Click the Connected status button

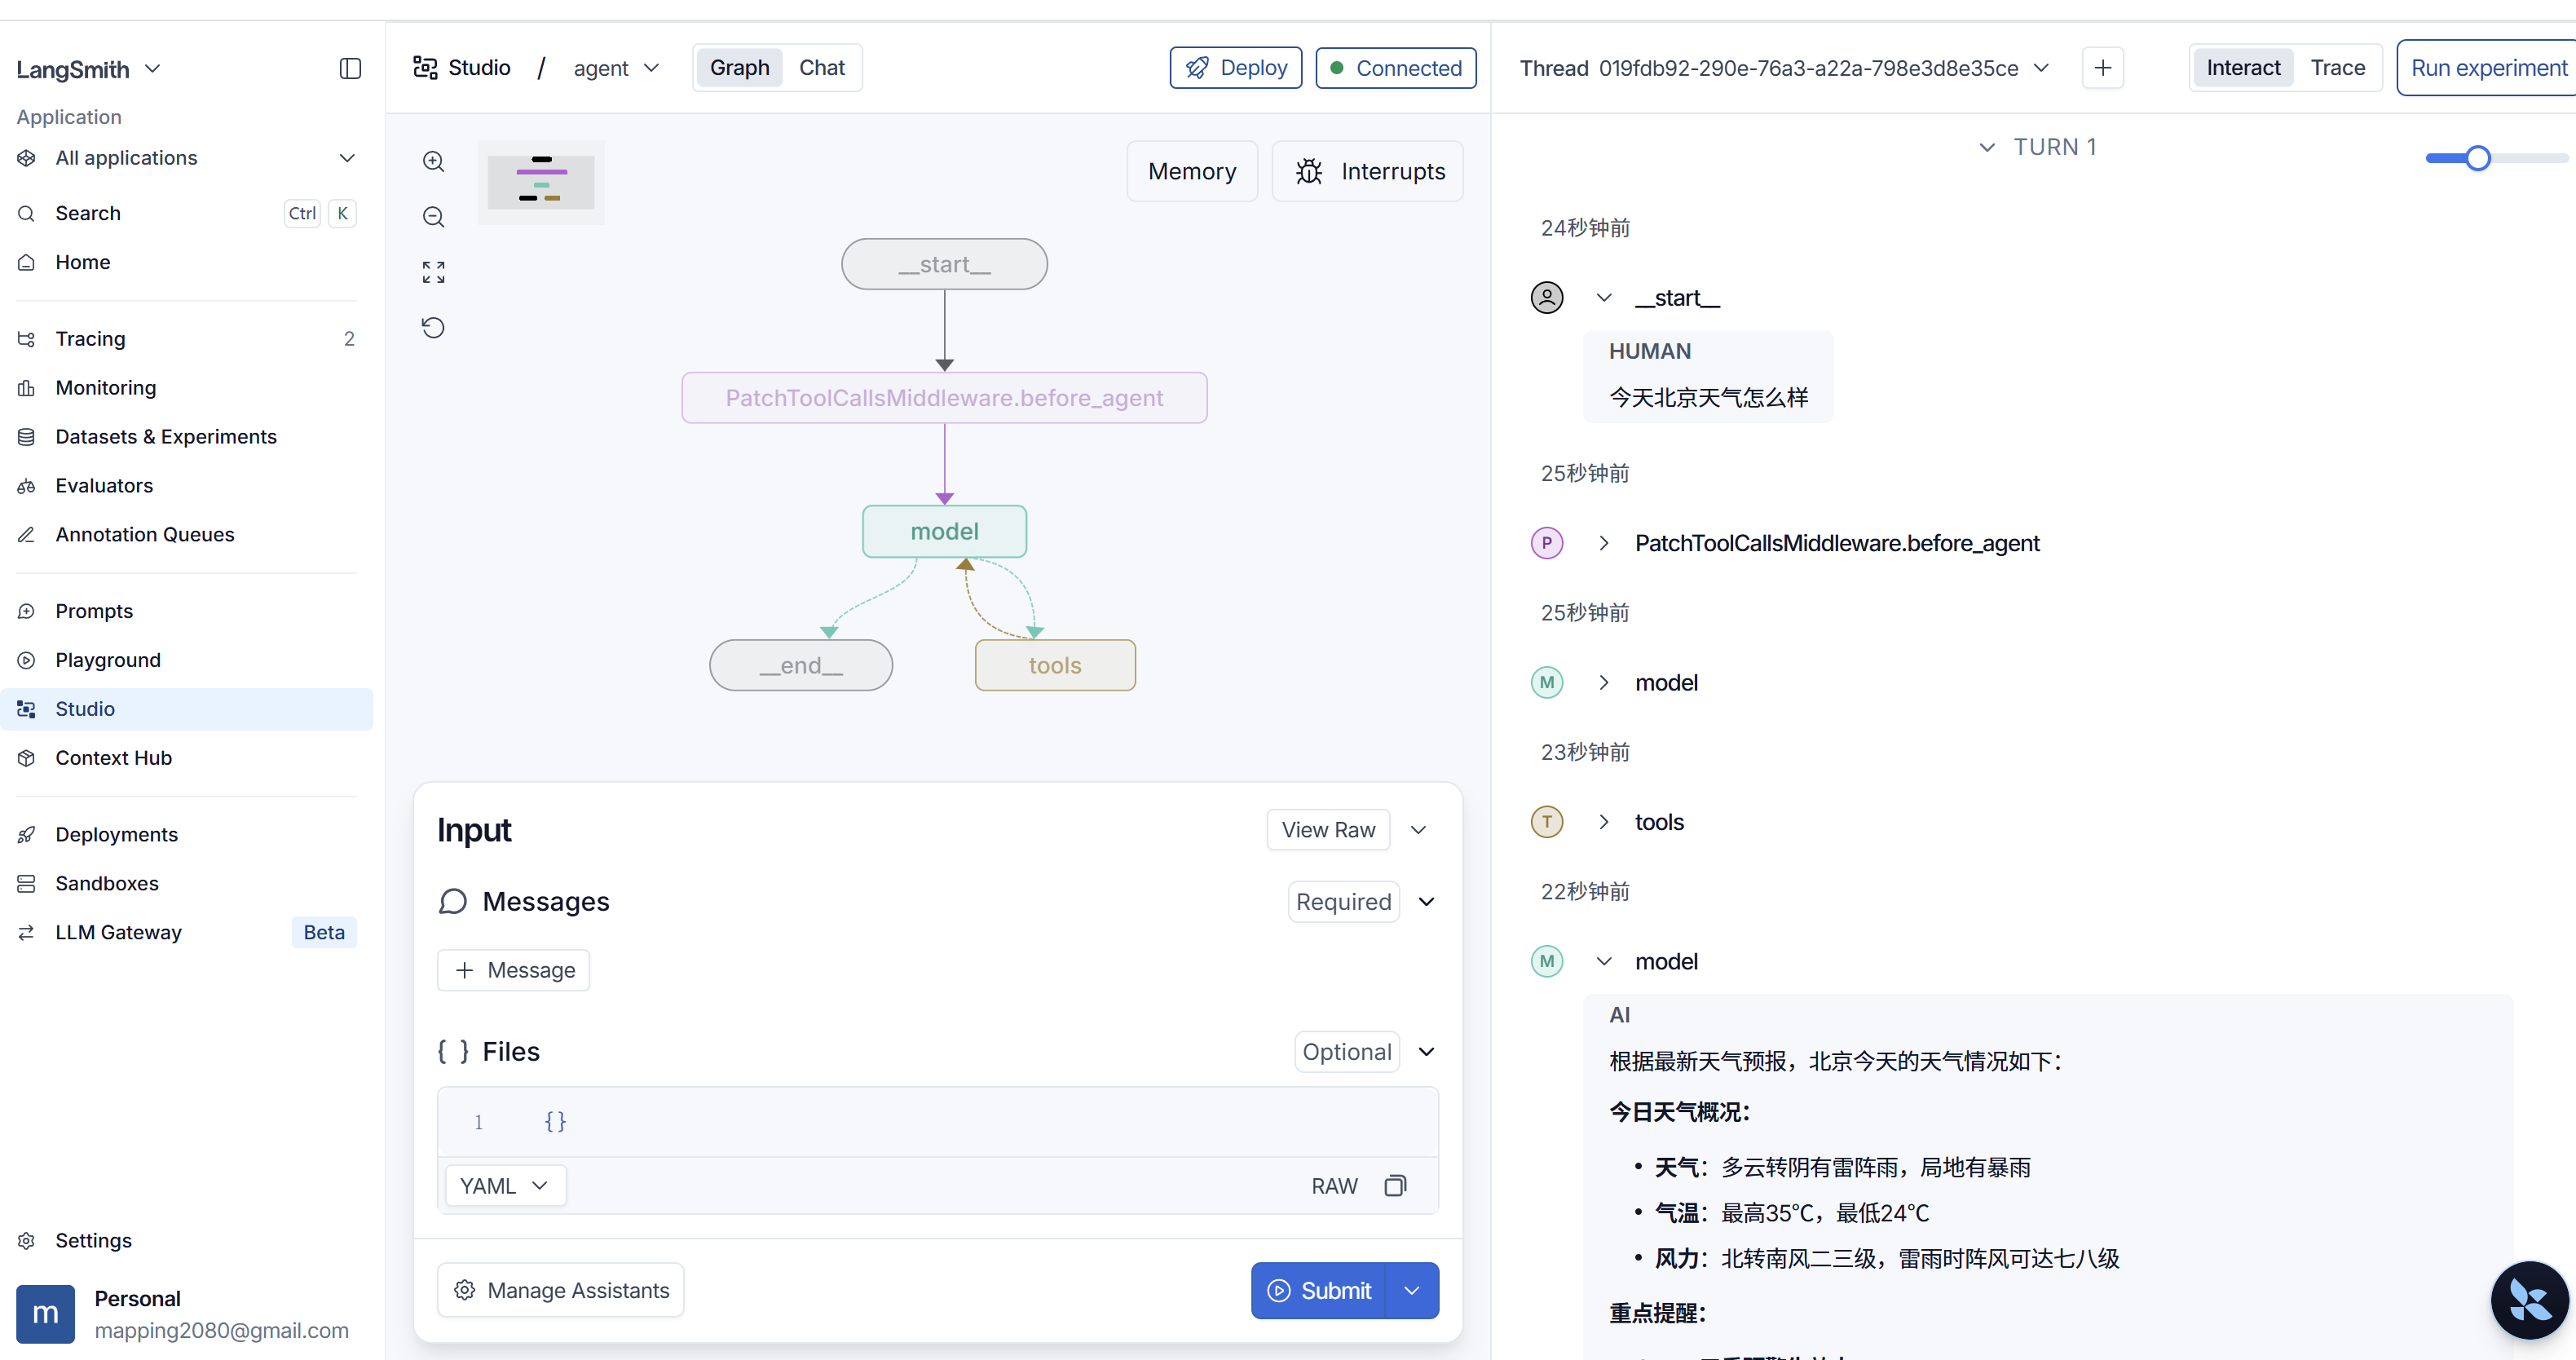(x=1395, y=67)
